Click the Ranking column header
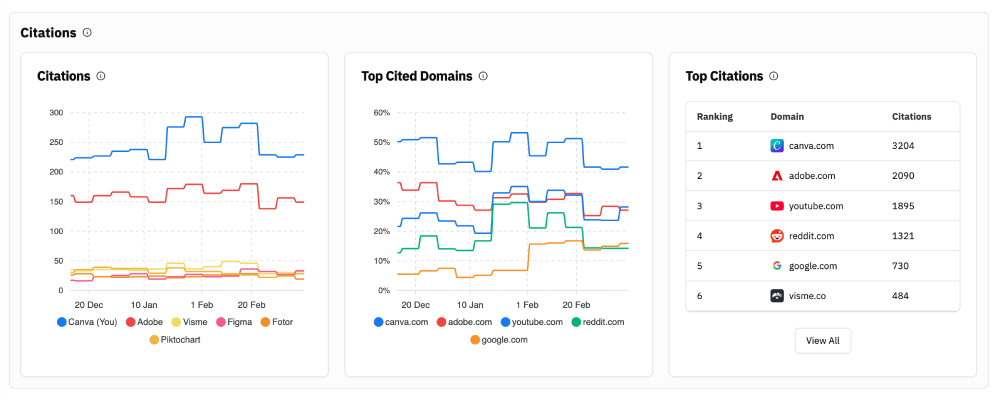1000x400 pixels. point(715,117)
